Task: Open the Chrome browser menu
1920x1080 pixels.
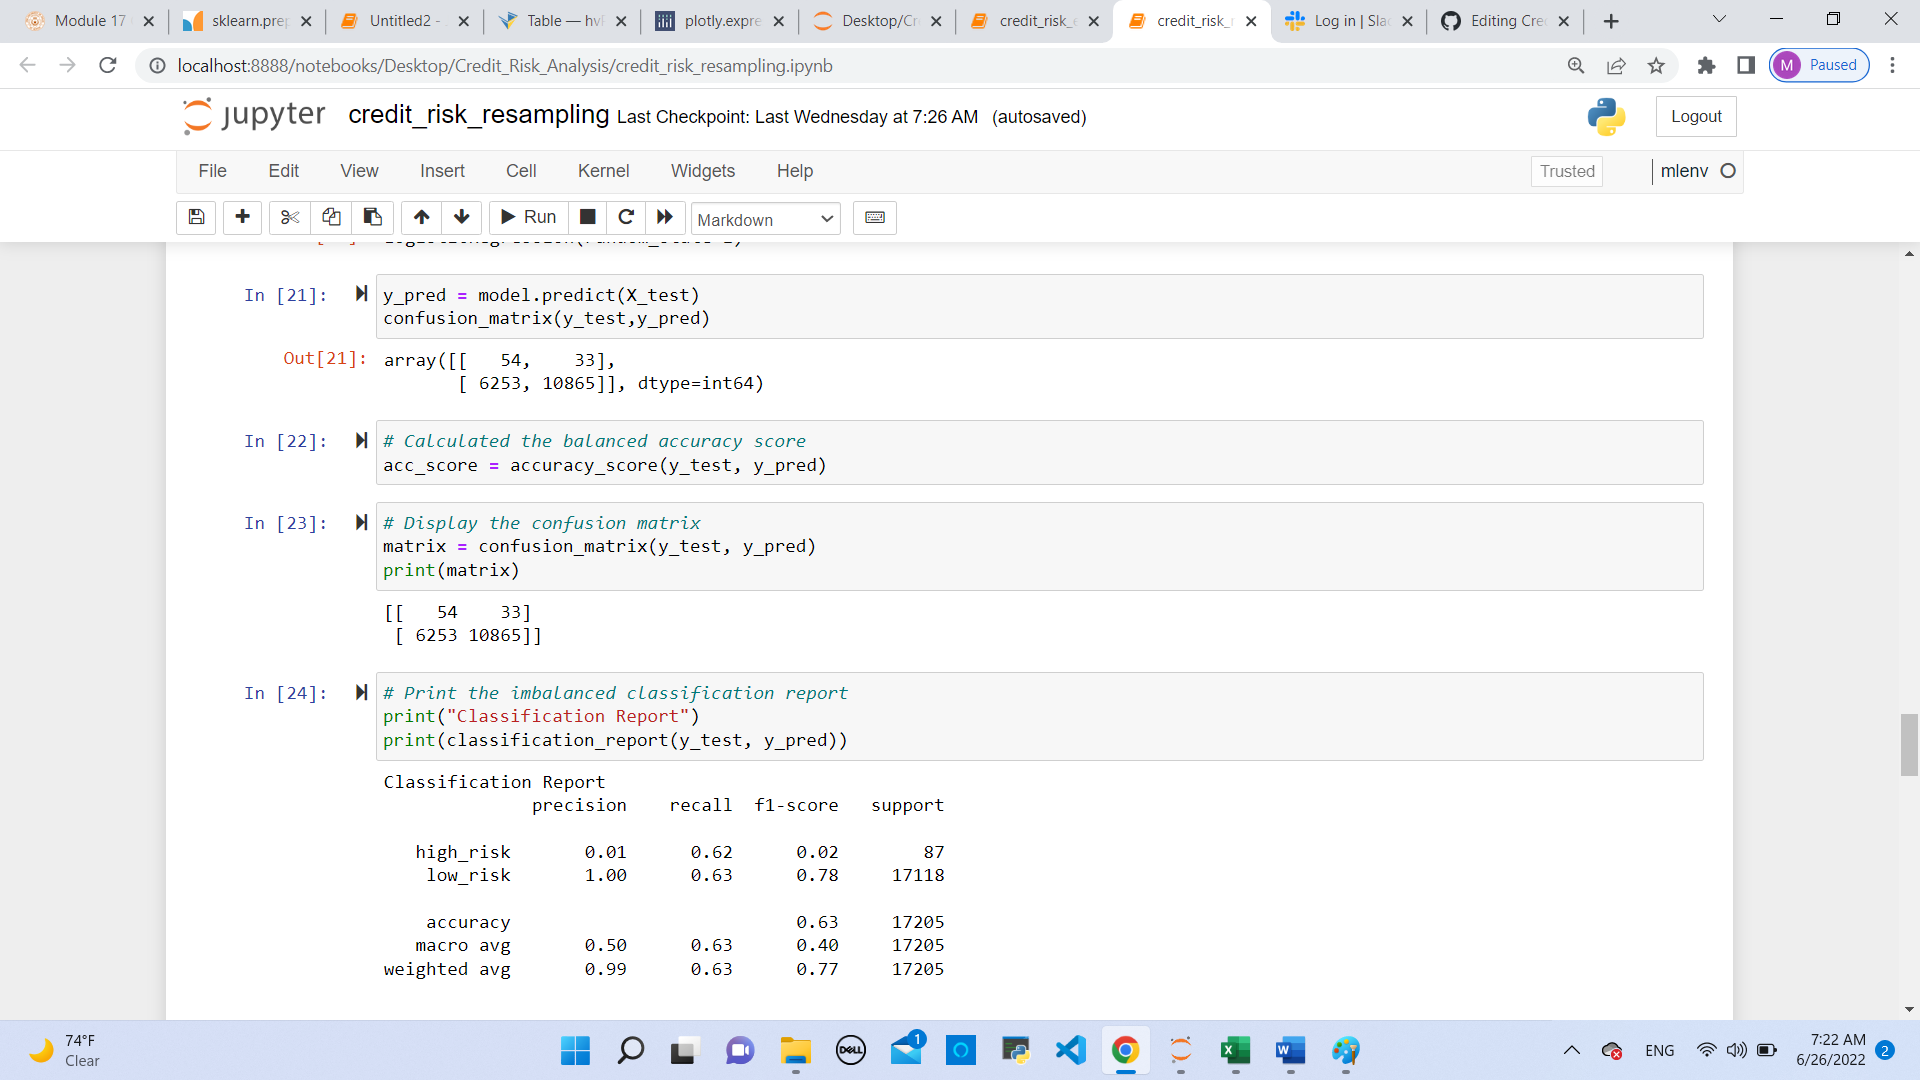Action: (x=1892, y=65)
